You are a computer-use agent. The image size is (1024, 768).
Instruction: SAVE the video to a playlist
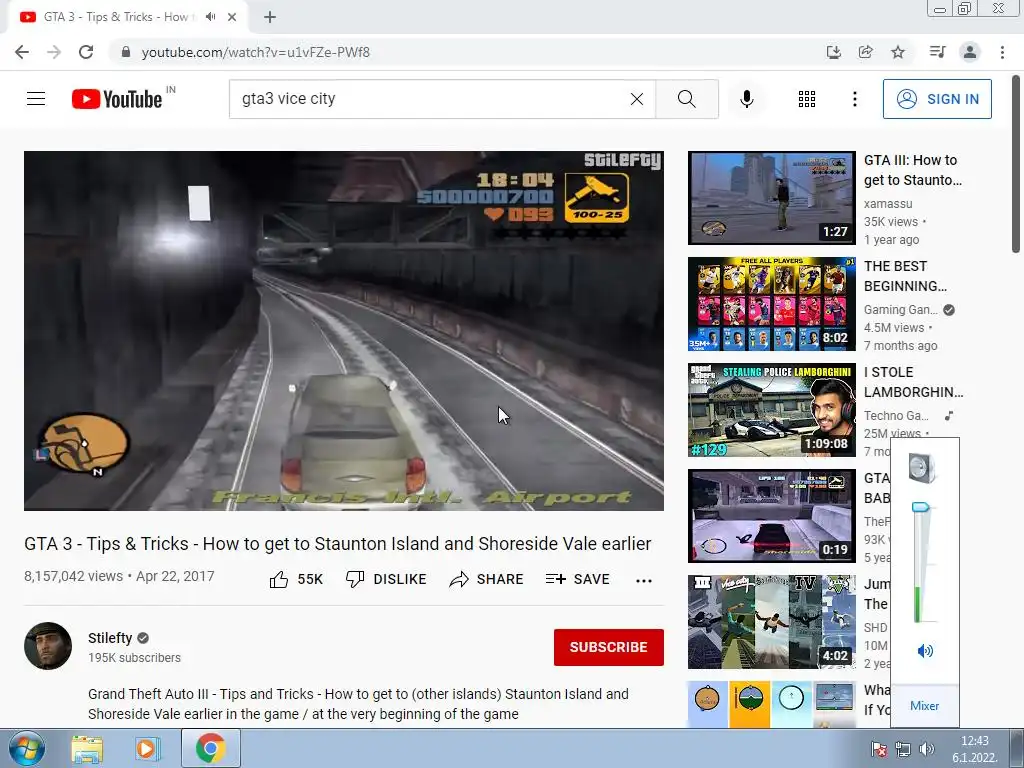(x=577, y=579)
